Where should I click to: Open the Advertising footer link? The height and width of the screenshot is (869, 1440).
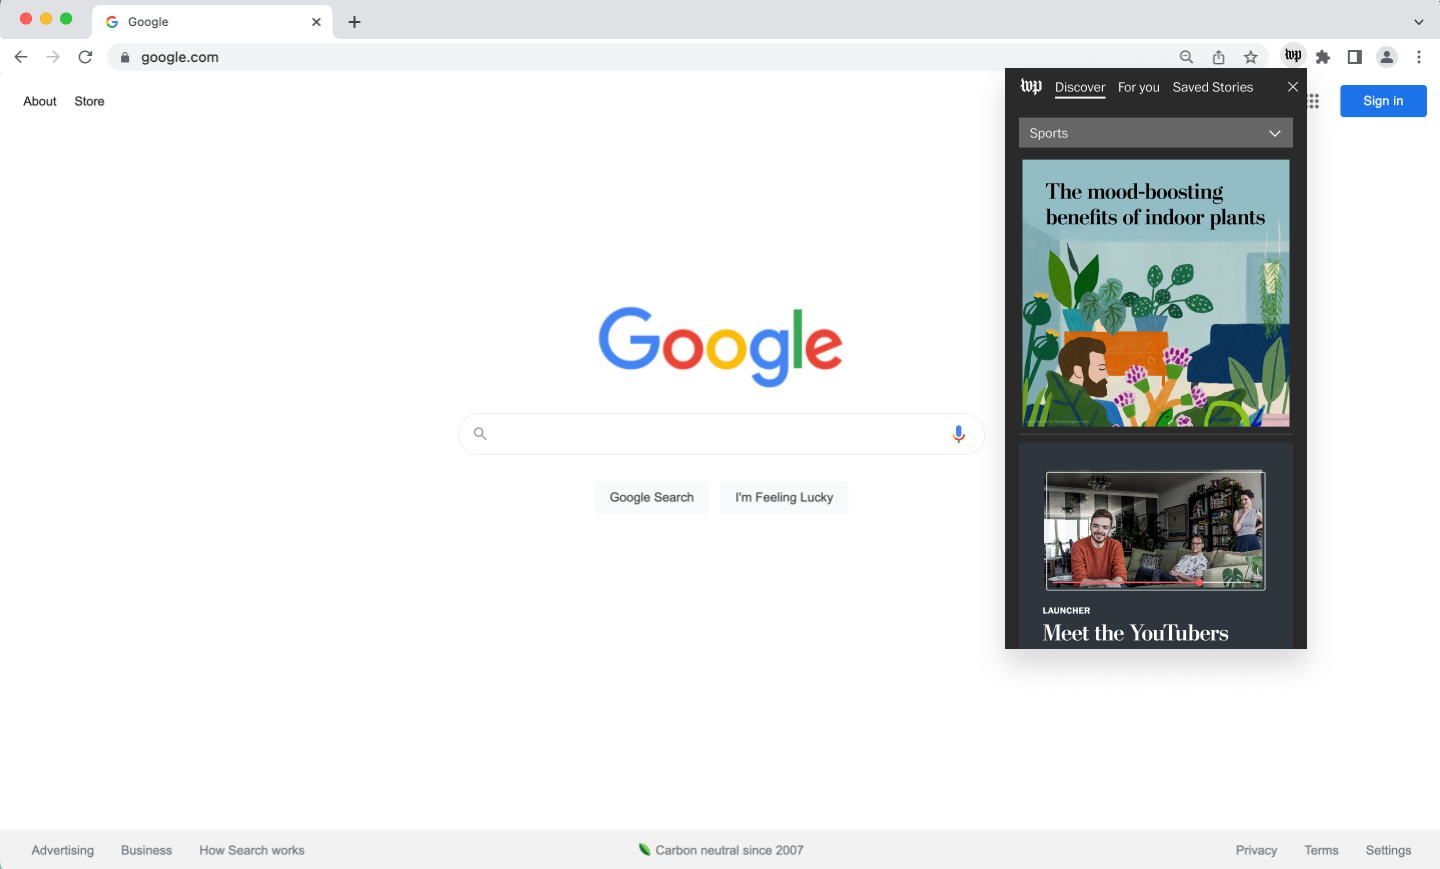[x=63, y=850]
